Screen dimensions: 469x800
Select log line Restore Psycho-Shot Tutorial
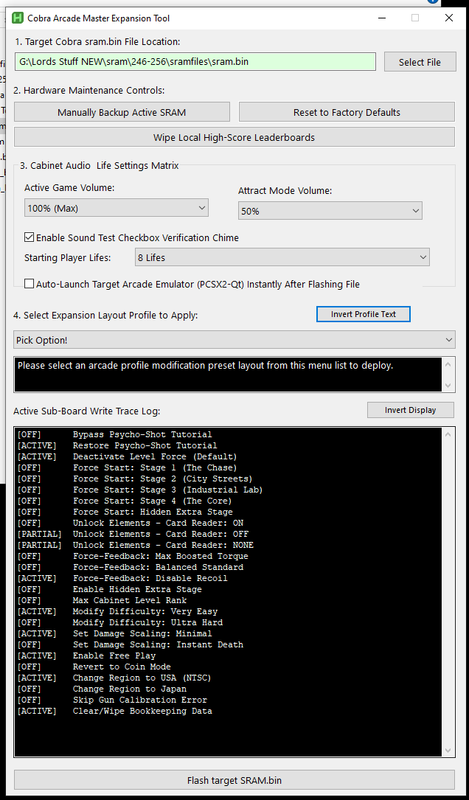[117, 446]
